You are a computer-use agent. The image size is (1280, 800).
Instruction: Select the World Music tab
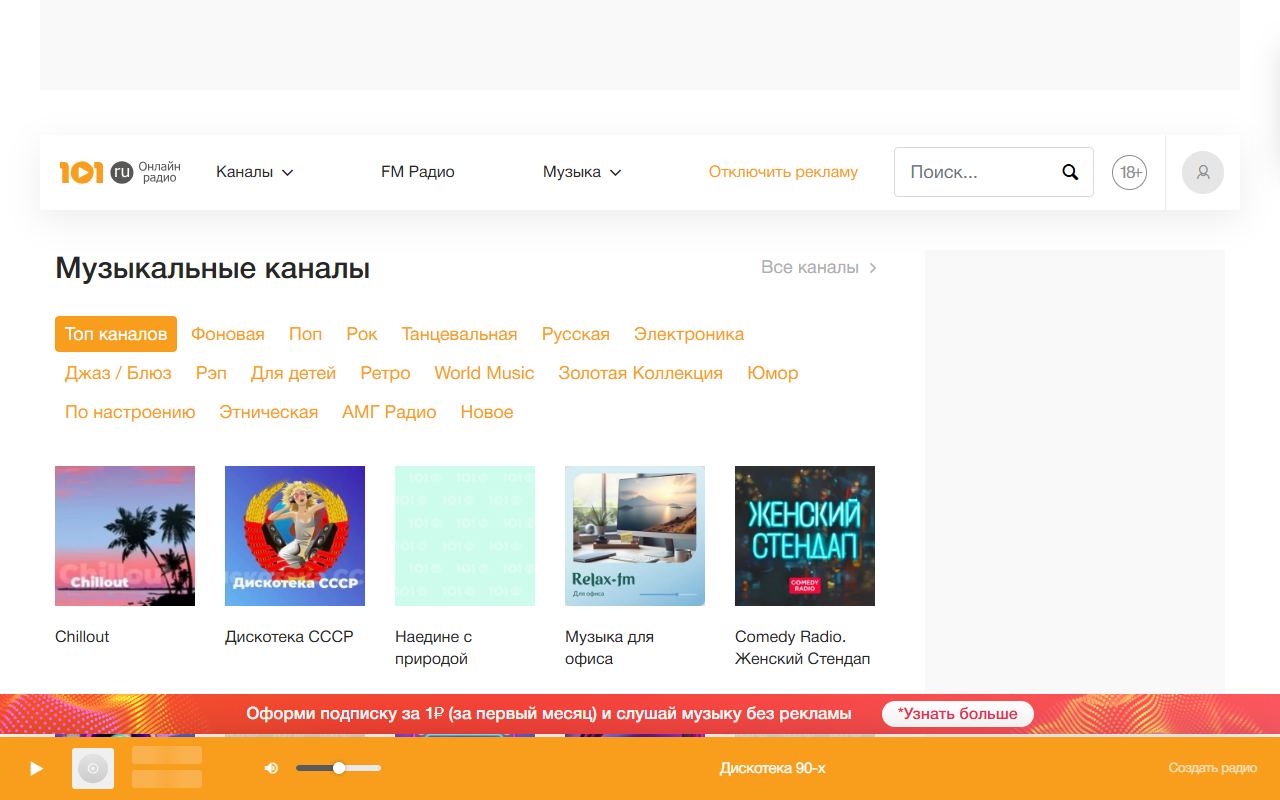tap(484, 373)
